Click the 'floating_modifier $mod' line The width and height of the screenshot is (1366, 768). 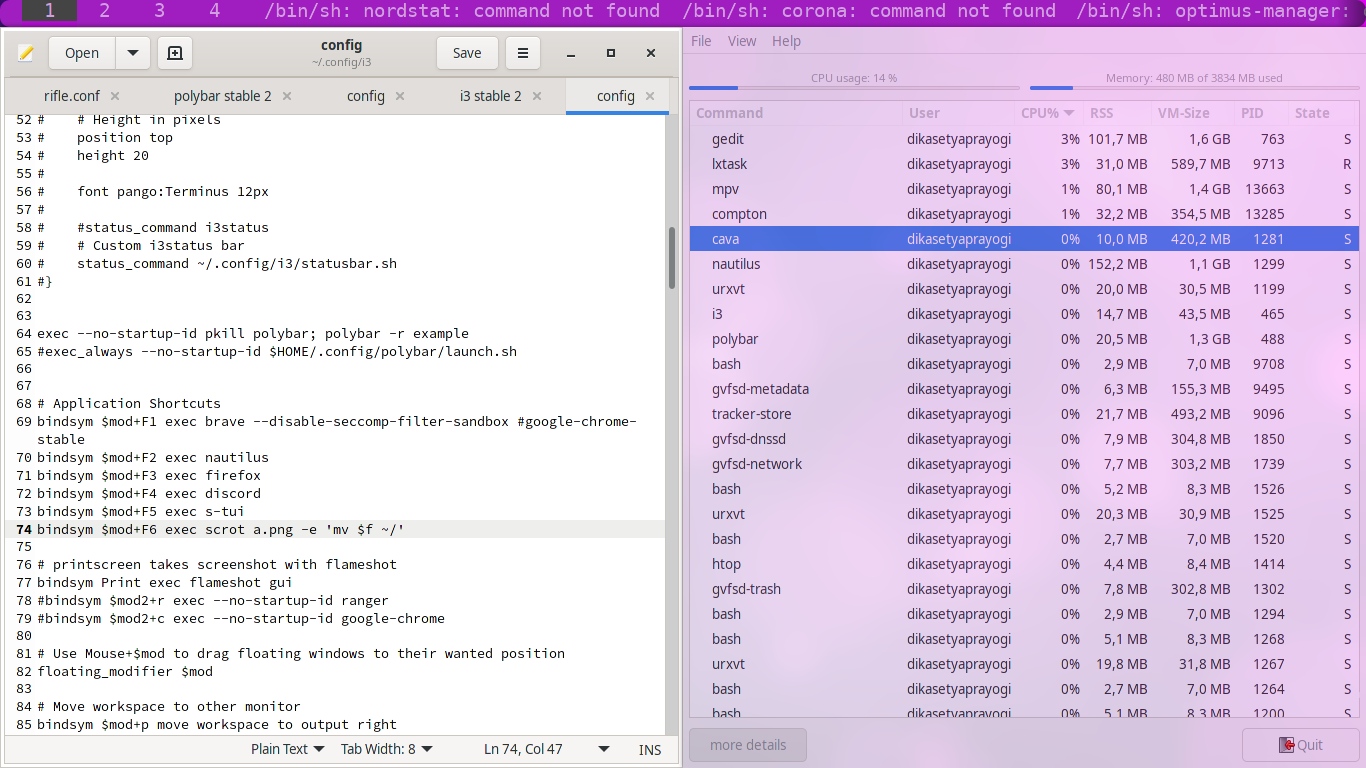tap(125, 671)
